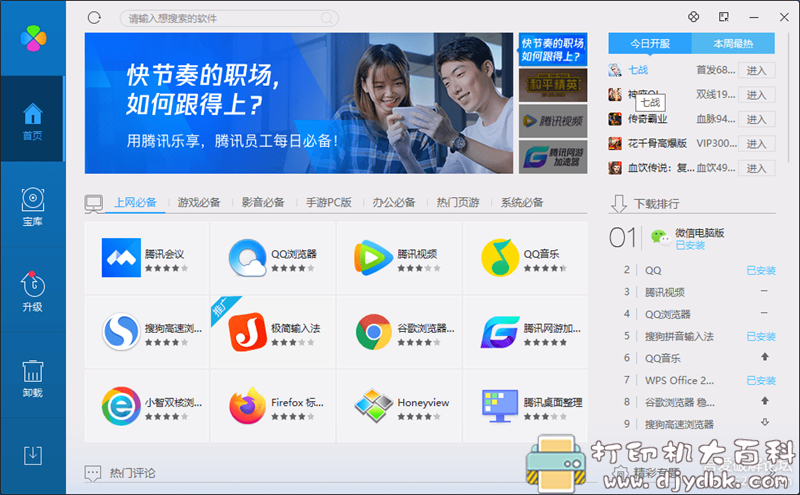
Task: Open the 宝库 software library
Action: click(x=33, y=205)
